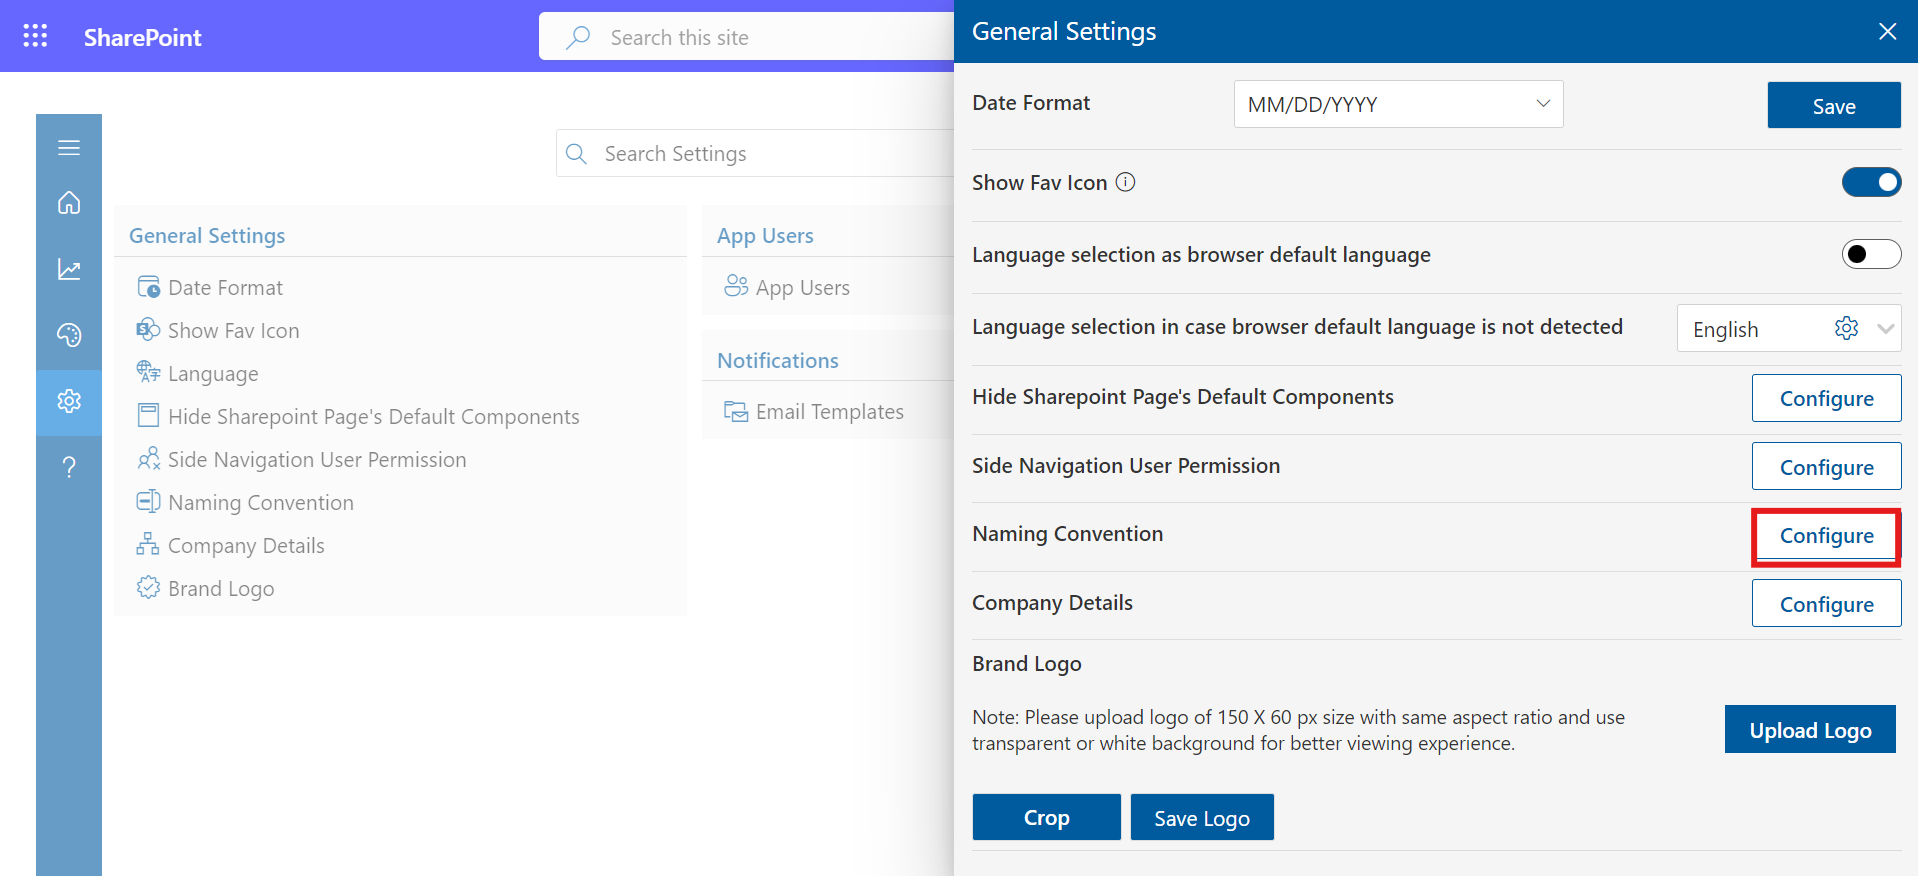Open Show Fav Icon in the settings list

pyautogui.click(x=233, y=331)
